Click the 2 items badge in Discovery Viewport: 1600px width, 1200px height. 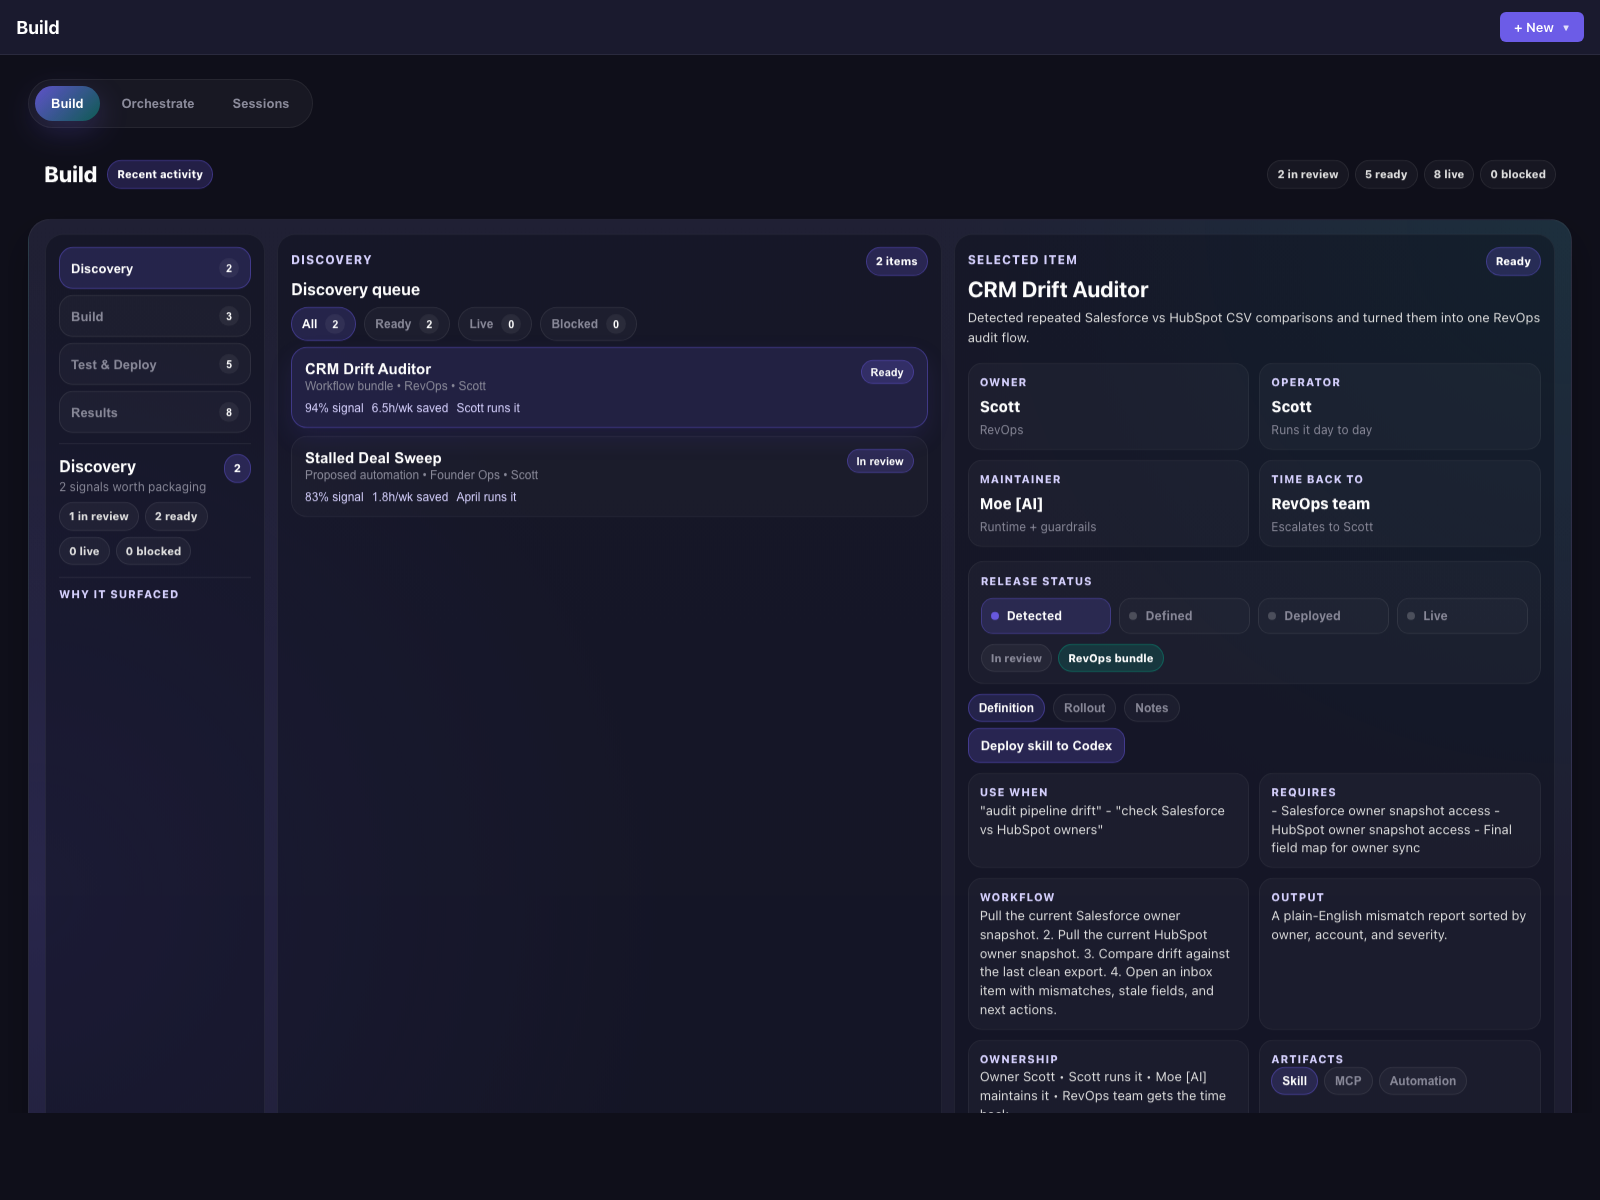pos(897,261)
